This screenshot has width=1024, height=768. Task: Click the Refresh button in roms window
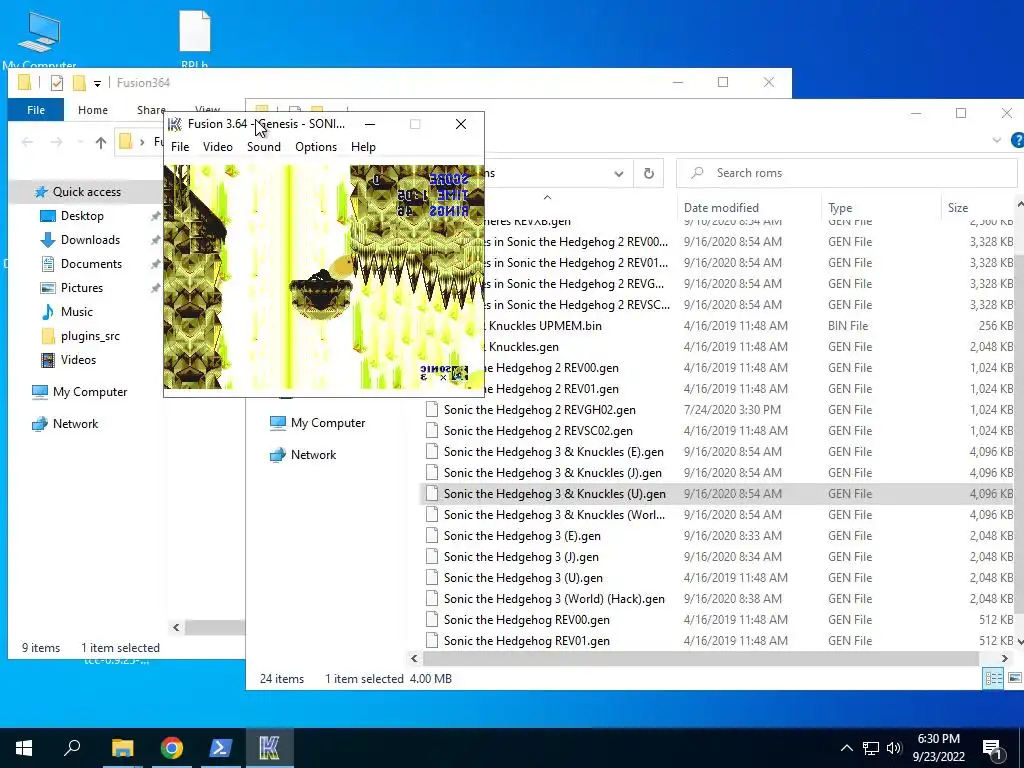point(648,173)
